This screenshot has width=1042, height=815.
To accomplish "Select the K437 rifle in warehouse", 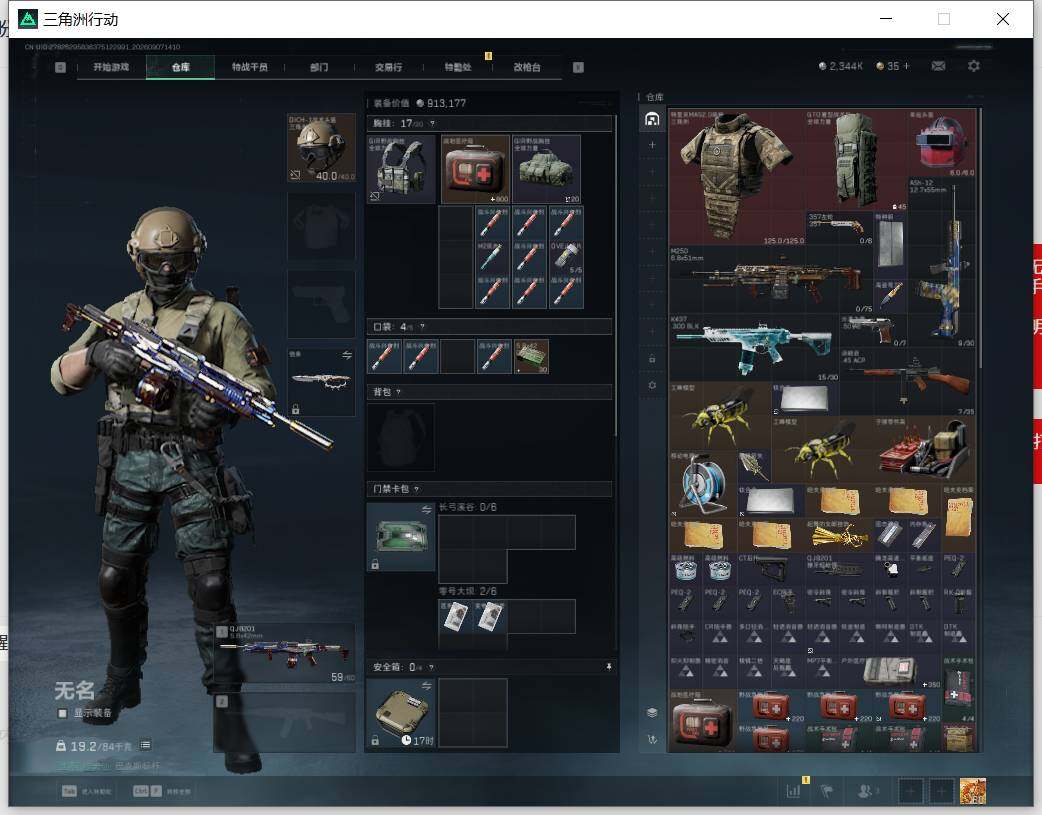I will pyautogui.click(x=754, y=348).
